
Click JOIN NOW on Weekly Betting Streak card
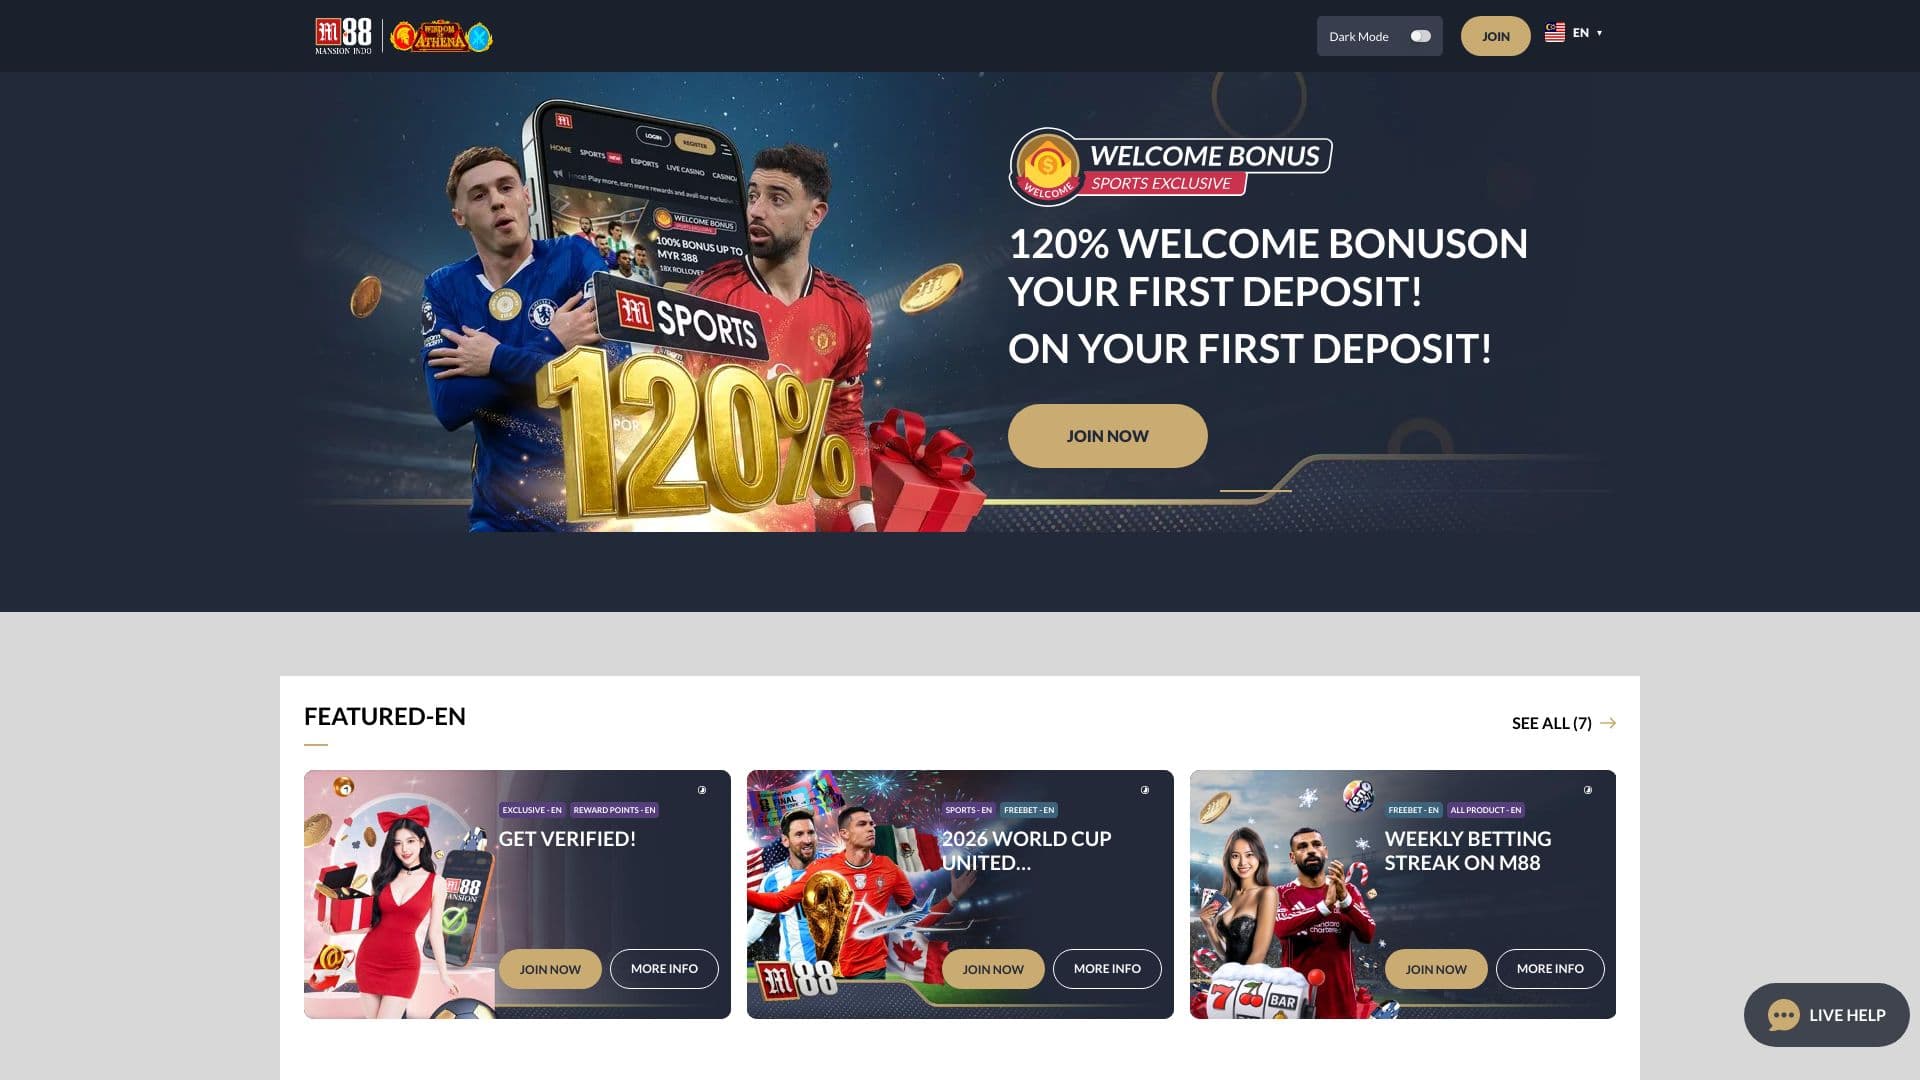[x=1435, y=969]
